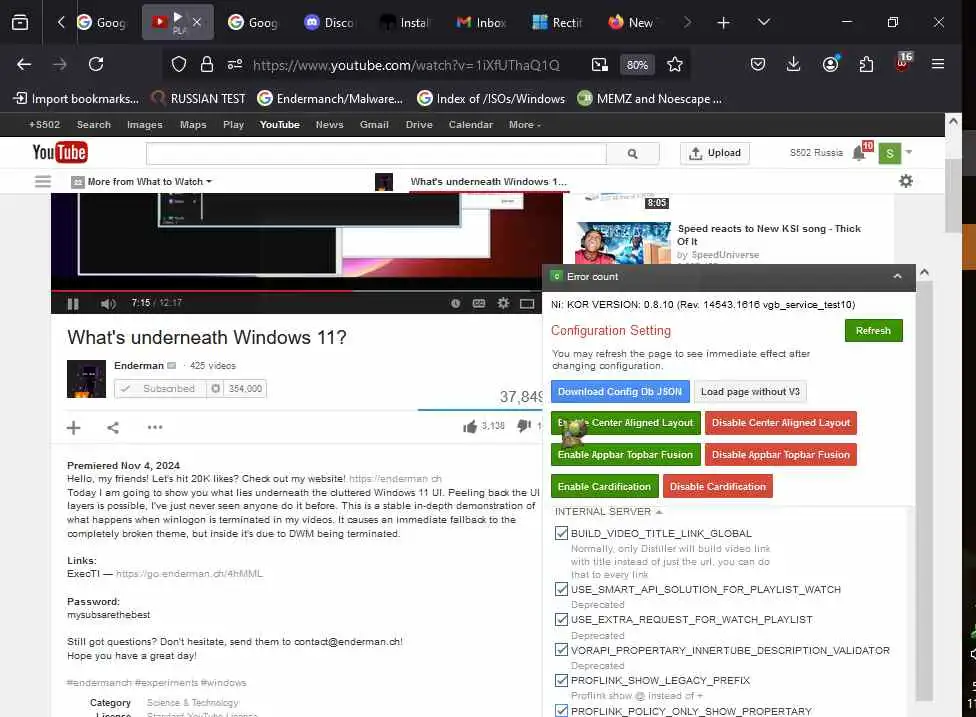Uncheck USE_EXTRA_REQUEST_FOR_WATCH_PLAYLIST
Screen dimensions: 976x717
tap(561, 619)
